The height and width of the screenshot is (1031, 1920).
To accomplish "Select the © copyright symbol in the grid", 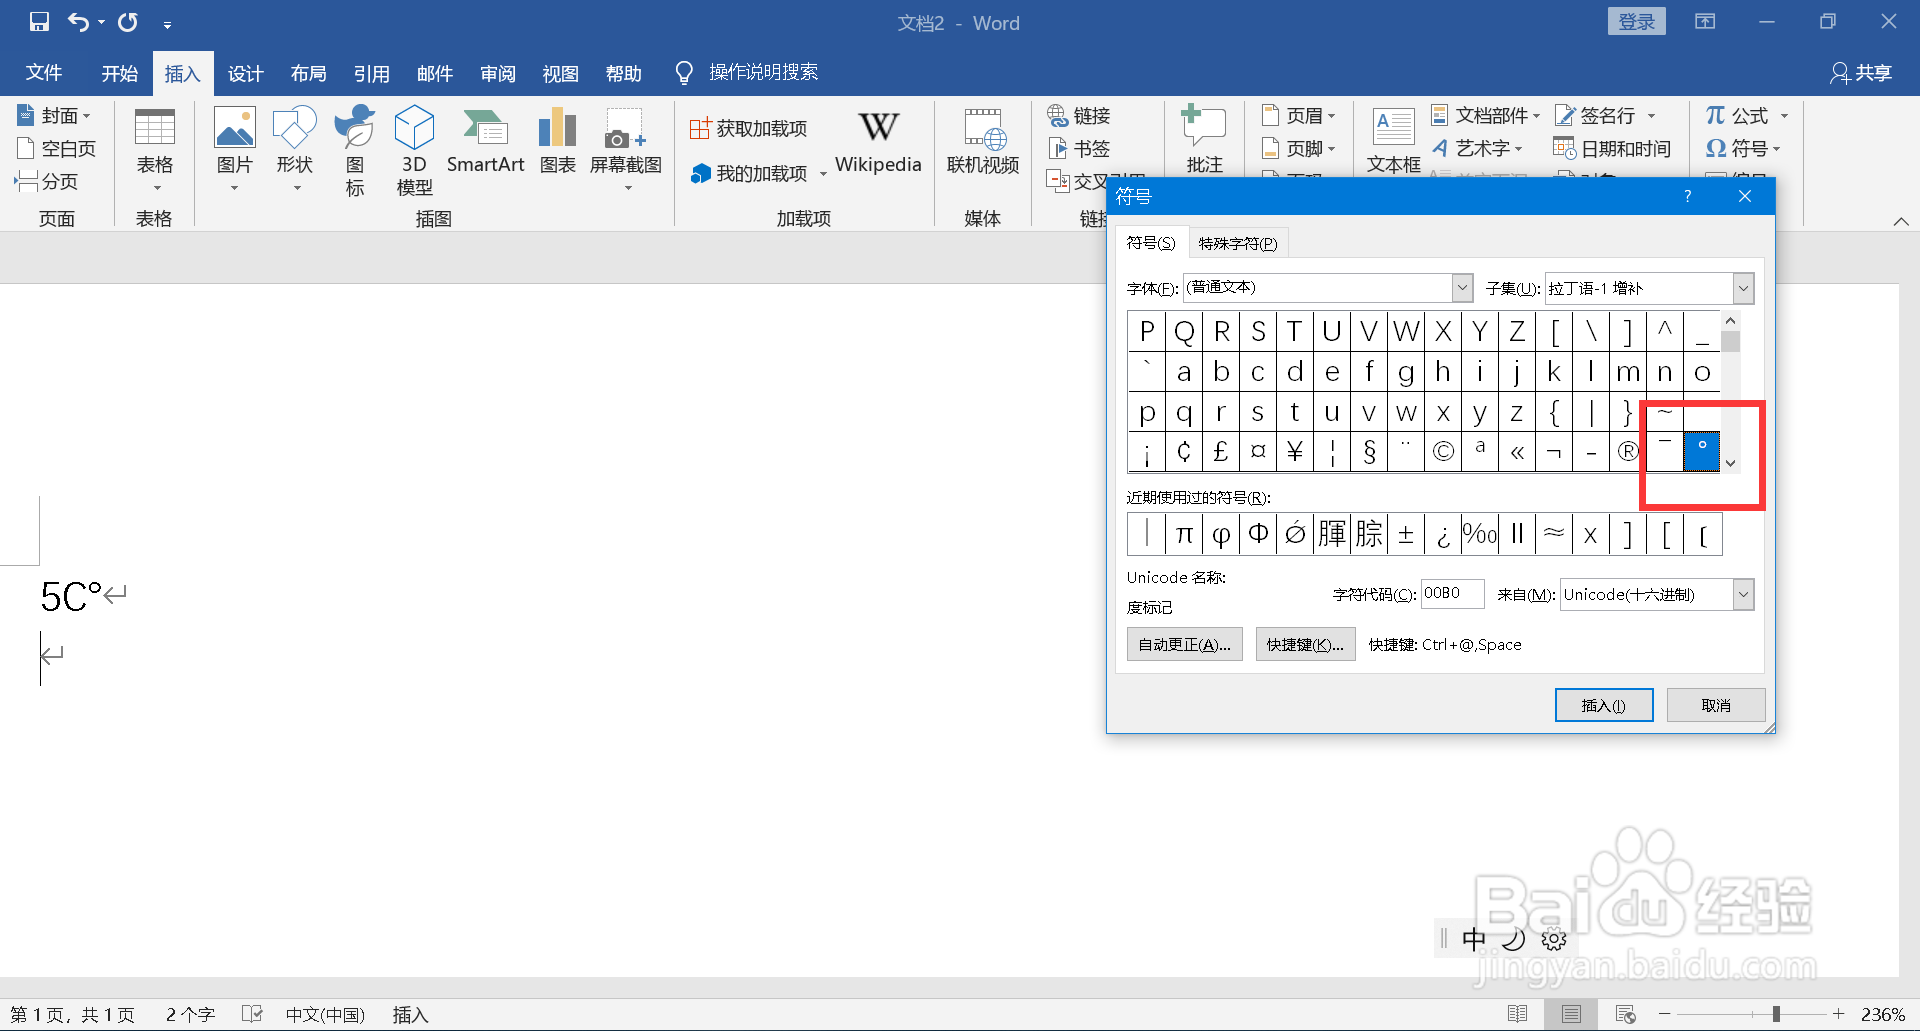I will pos(1443,452).
